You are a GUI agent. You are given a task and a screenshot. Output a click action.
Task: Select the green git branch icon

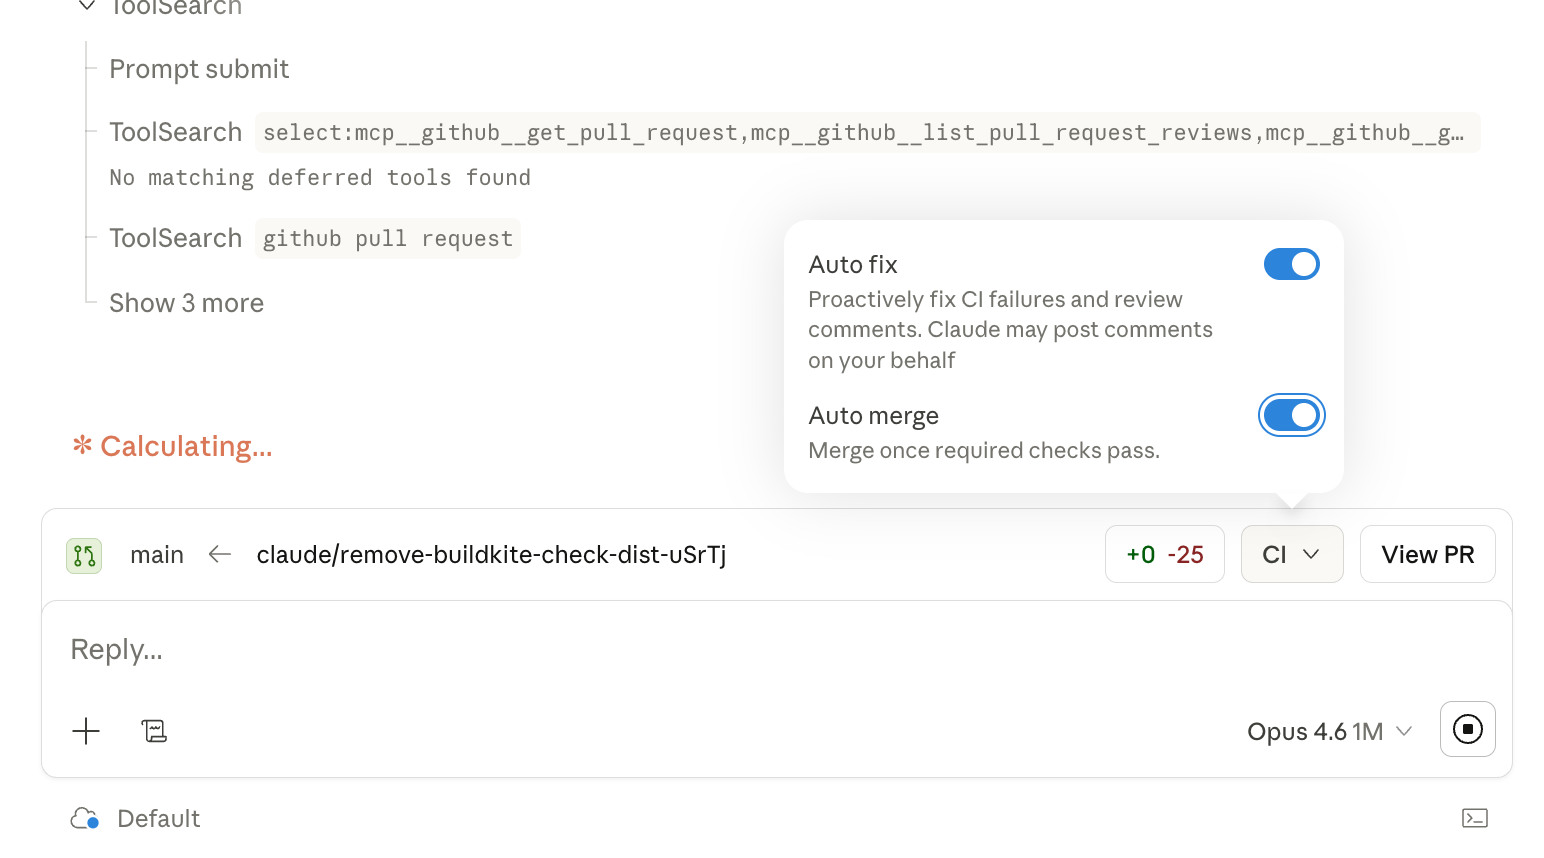tap(84, 555)
